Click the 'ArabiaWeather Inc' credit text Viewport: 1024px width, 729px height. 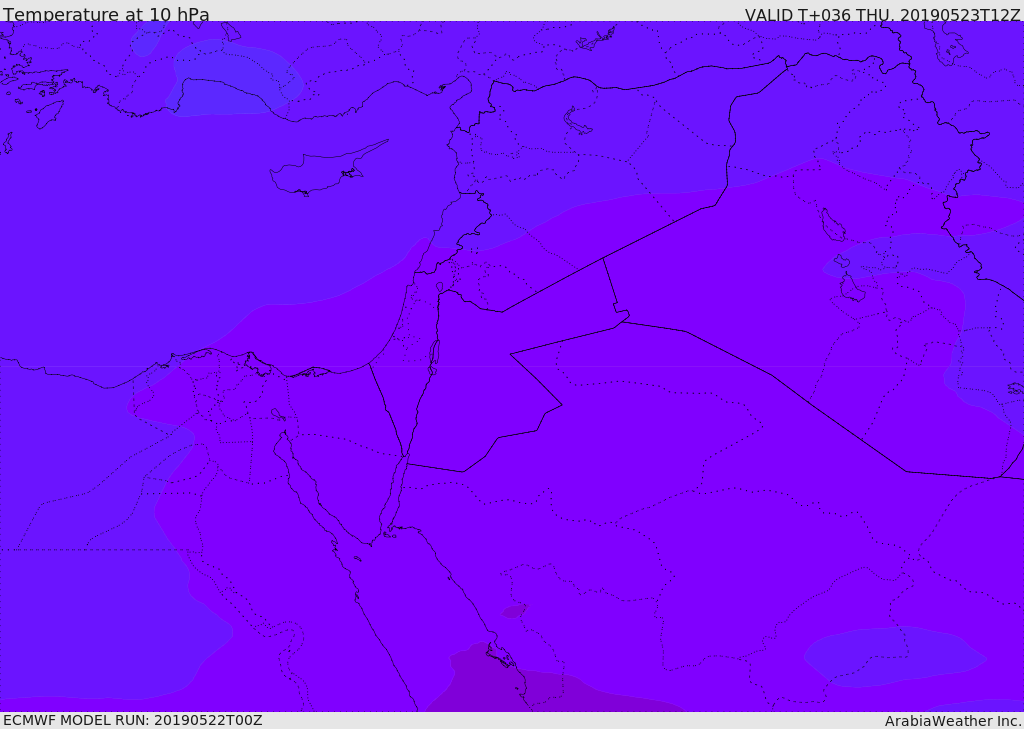(x=953, y=721)
